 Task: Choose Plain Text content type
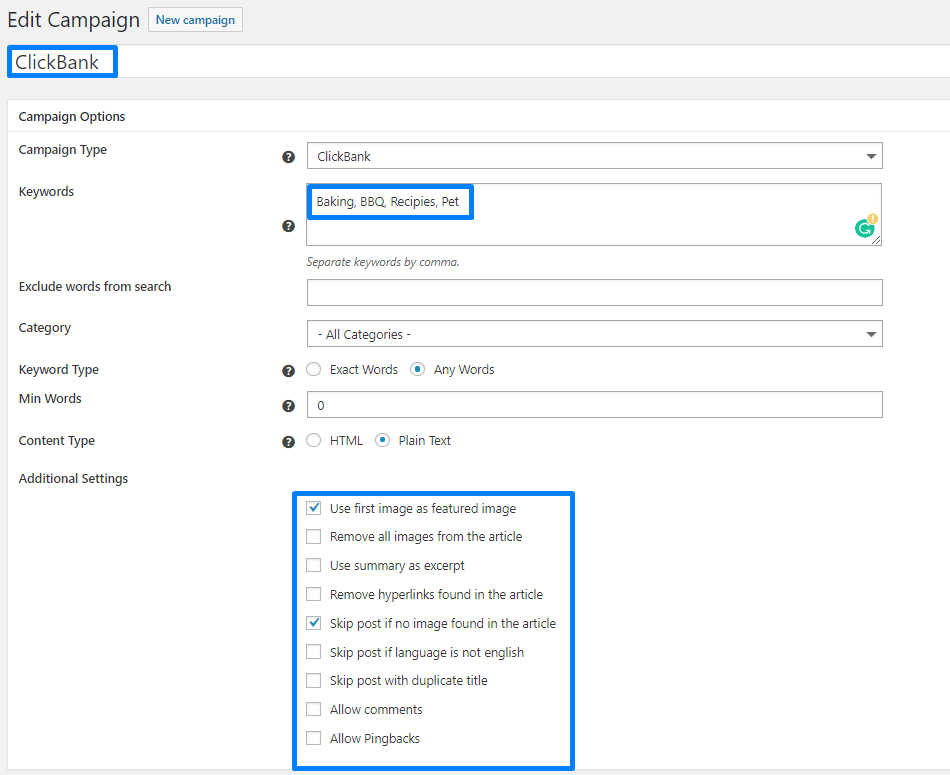pos(382,440)
